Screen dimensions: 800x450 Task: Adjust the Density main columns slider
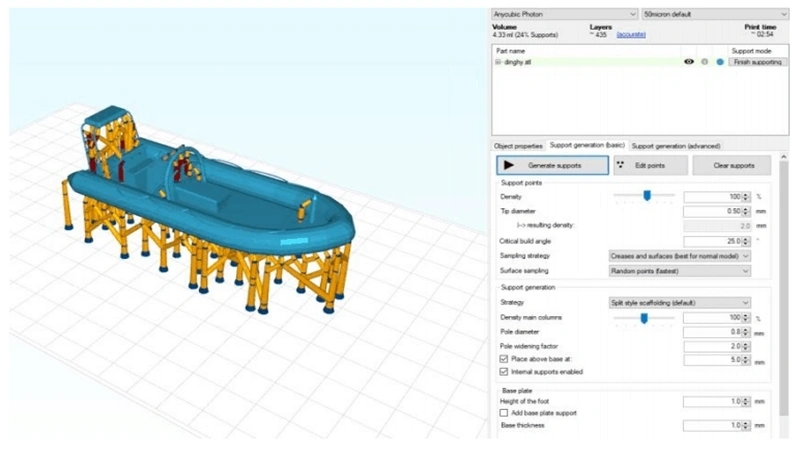pos(644,318)
